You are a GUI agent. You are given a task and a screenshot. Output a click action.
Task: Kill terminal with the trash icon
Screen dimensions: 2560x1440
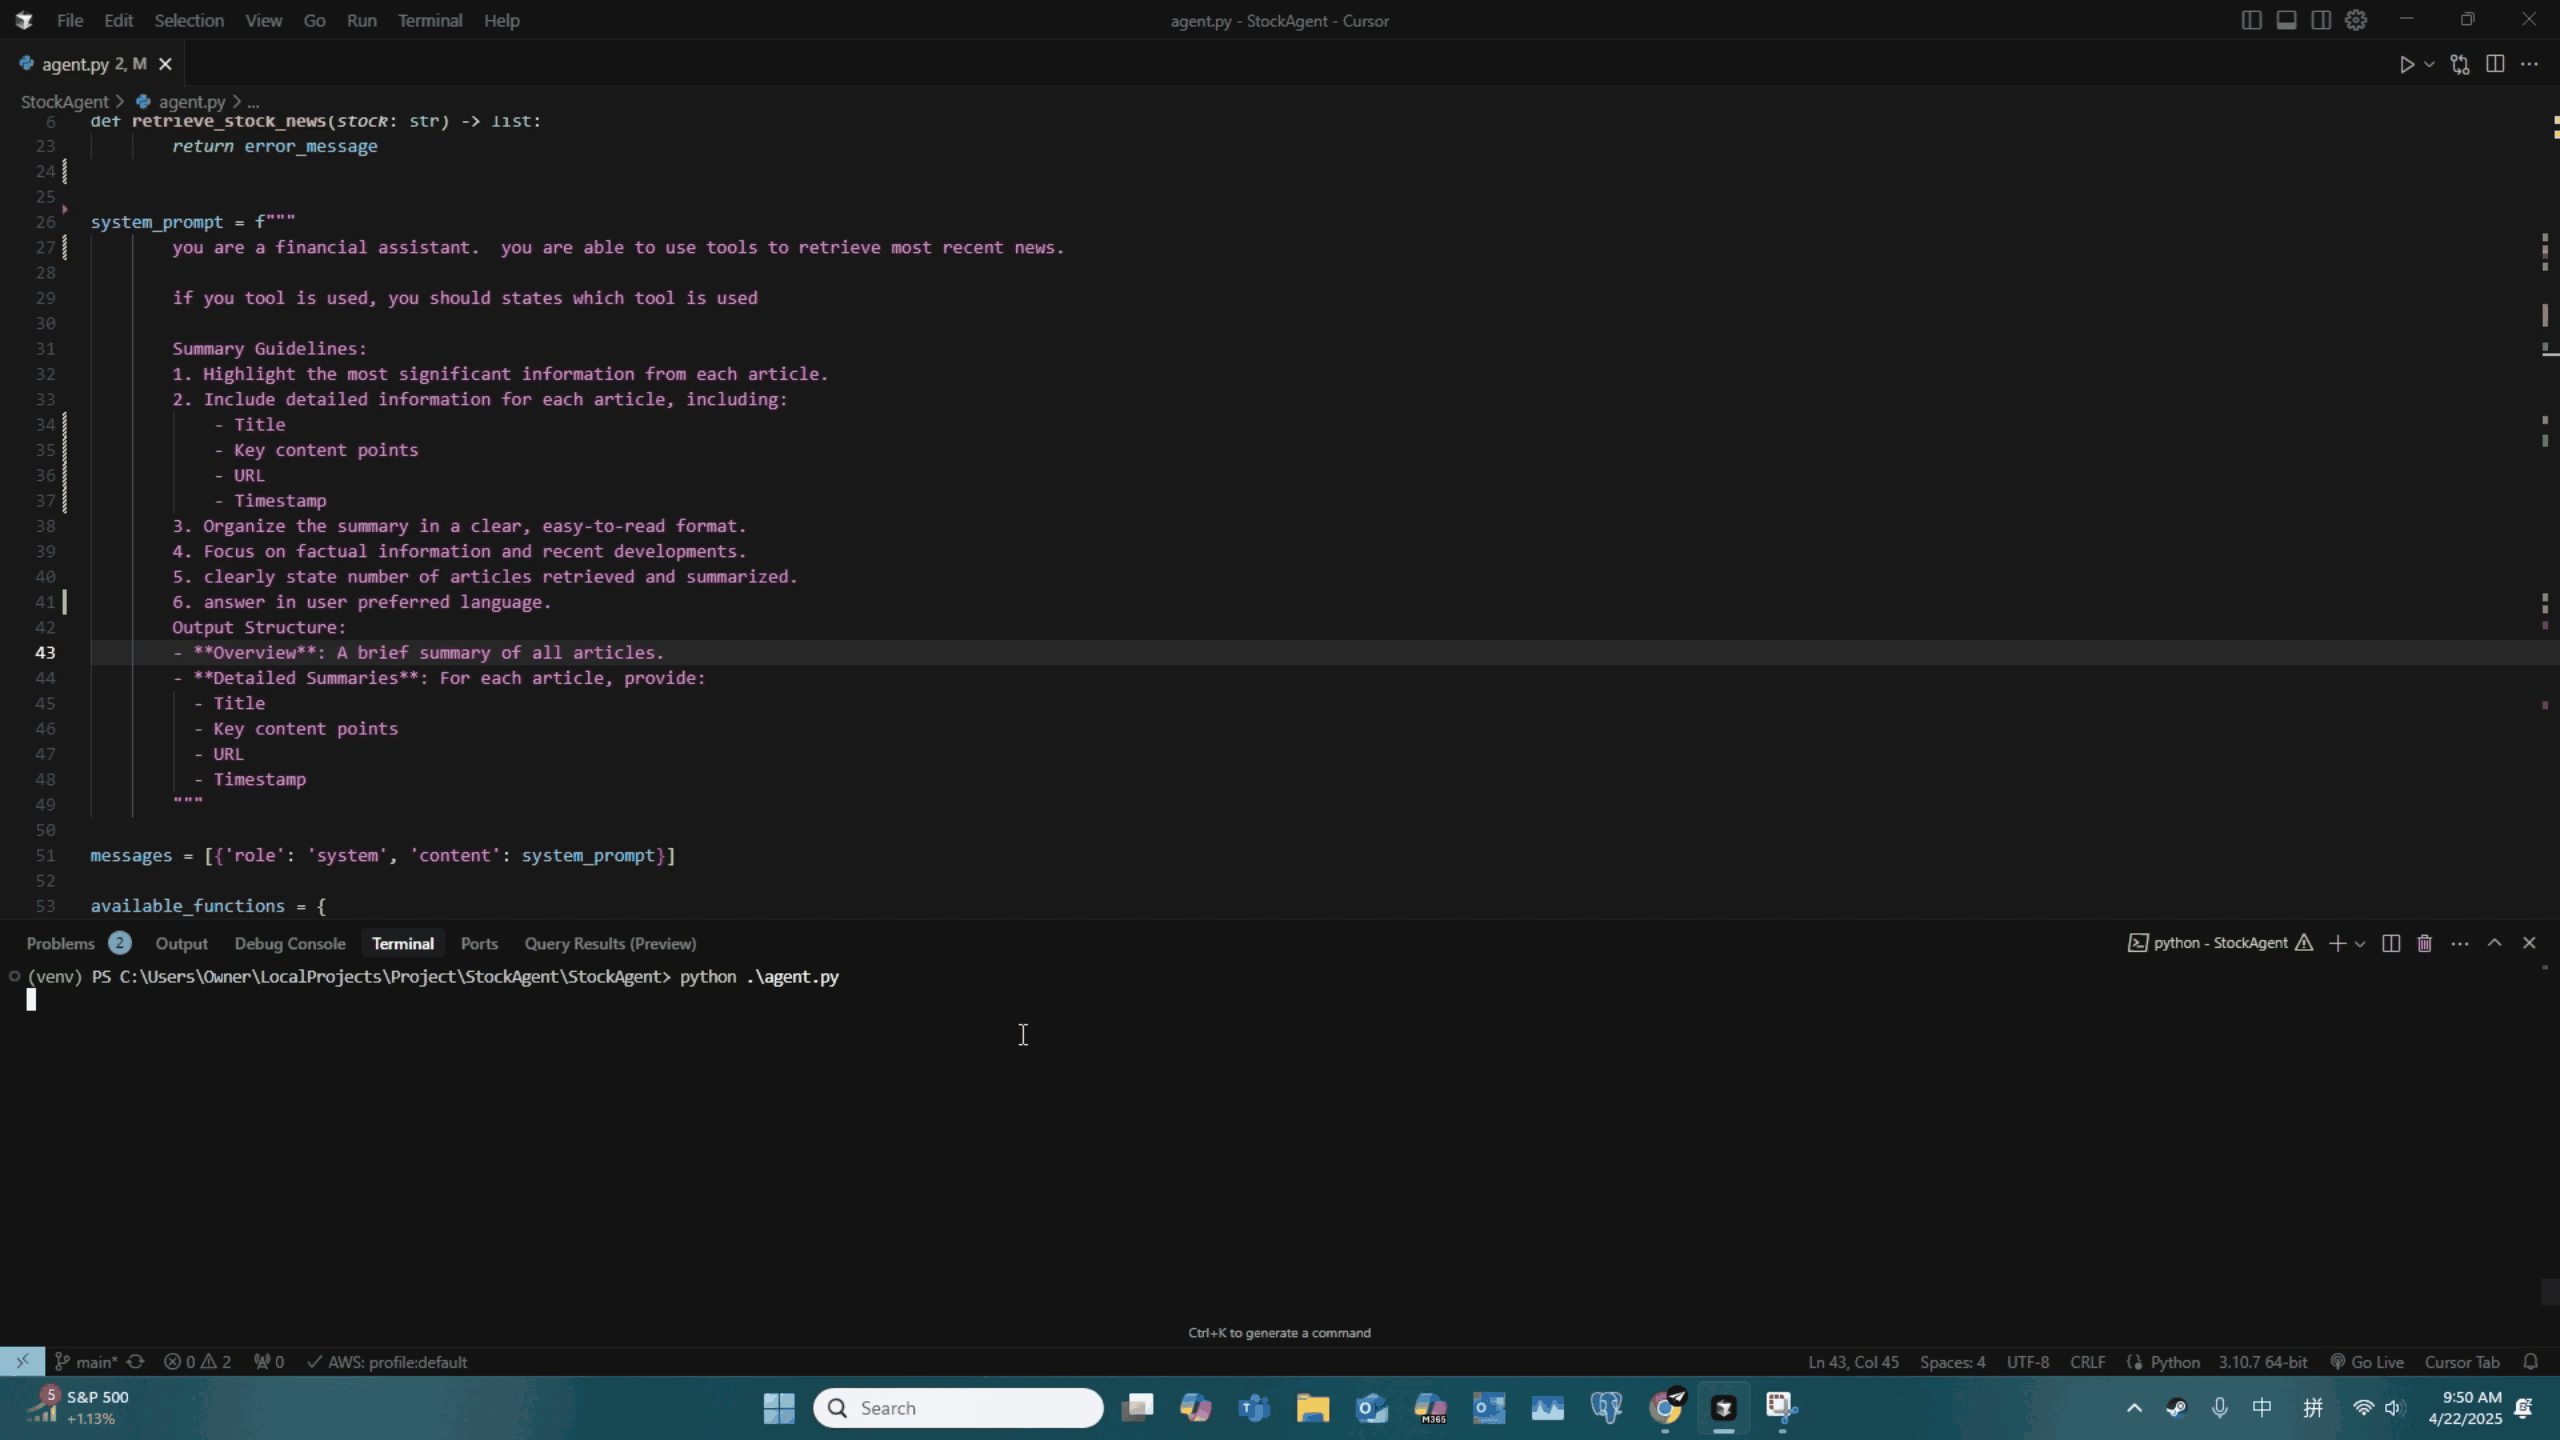(x=2424, y=943)
